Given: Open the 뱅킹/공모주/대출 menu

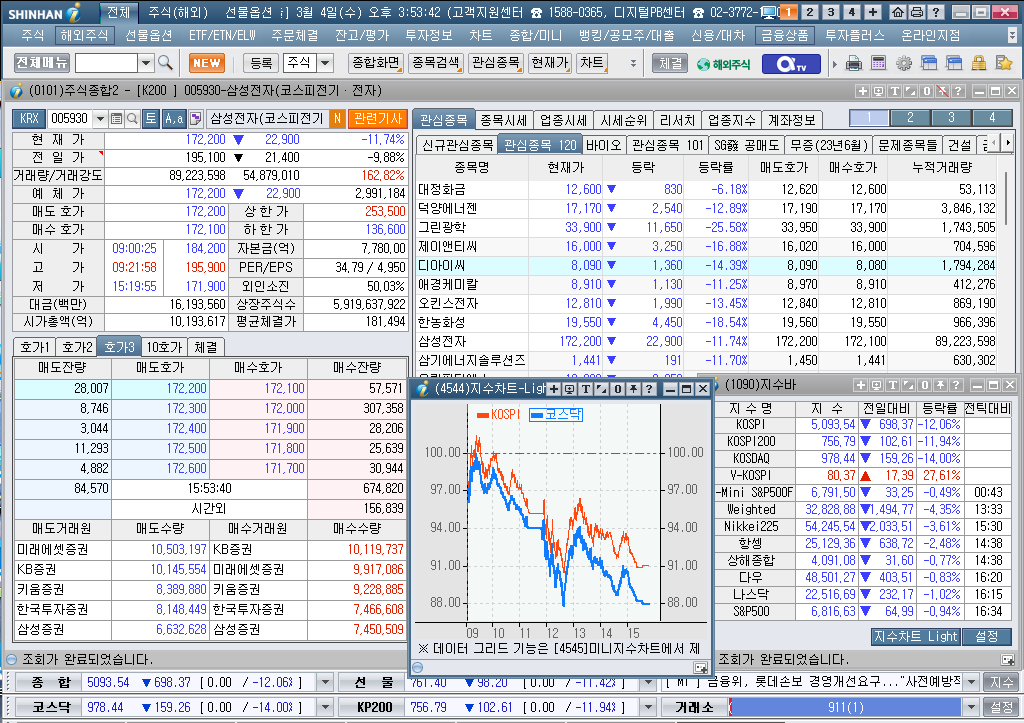Looking at the screenshot, I should point(626,35).
